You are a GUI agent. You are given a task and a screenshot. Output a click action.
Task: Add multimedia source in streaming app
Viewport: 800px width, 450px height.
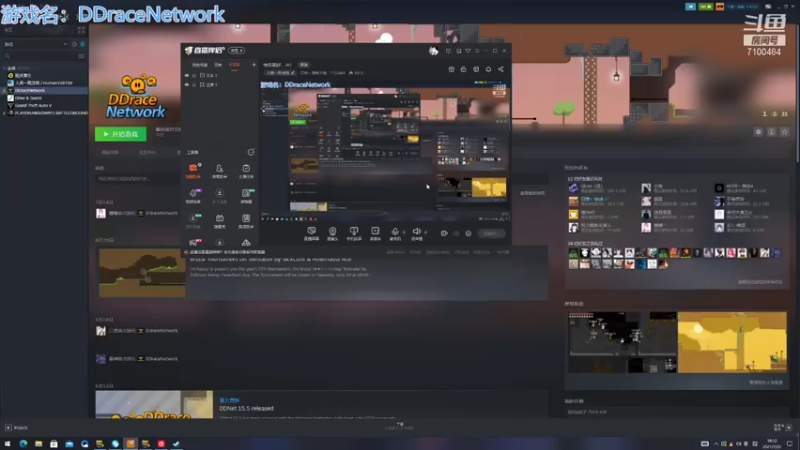pyautogui.click(x=375, y=233)
